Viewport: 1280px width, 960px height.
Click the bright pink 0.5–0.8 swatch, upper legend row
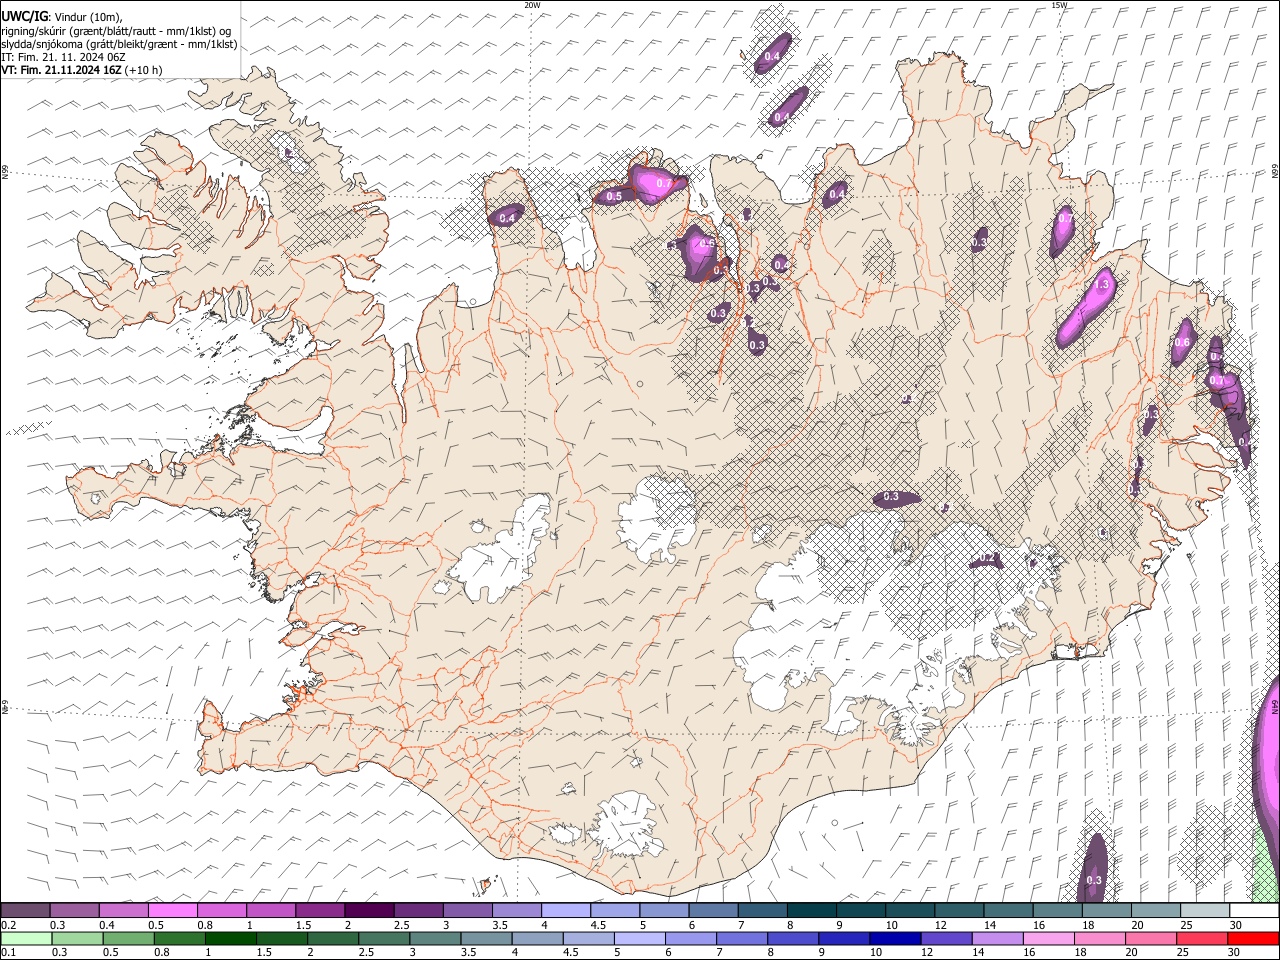tap(173, 911)
